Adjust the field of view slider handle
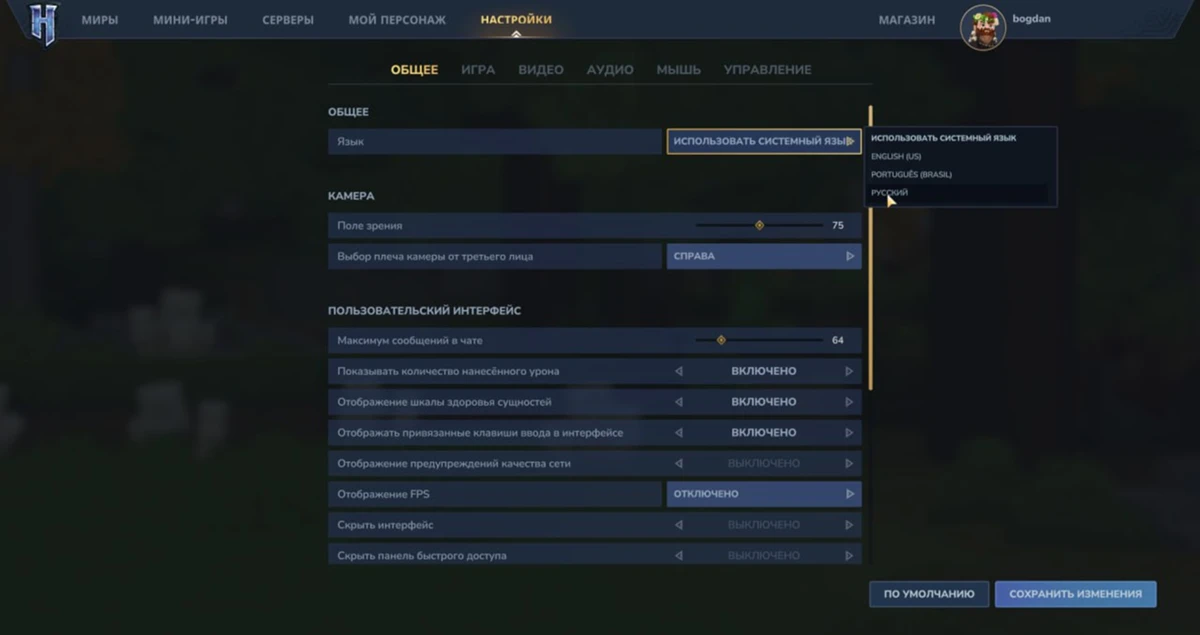 tap(759, 226)
